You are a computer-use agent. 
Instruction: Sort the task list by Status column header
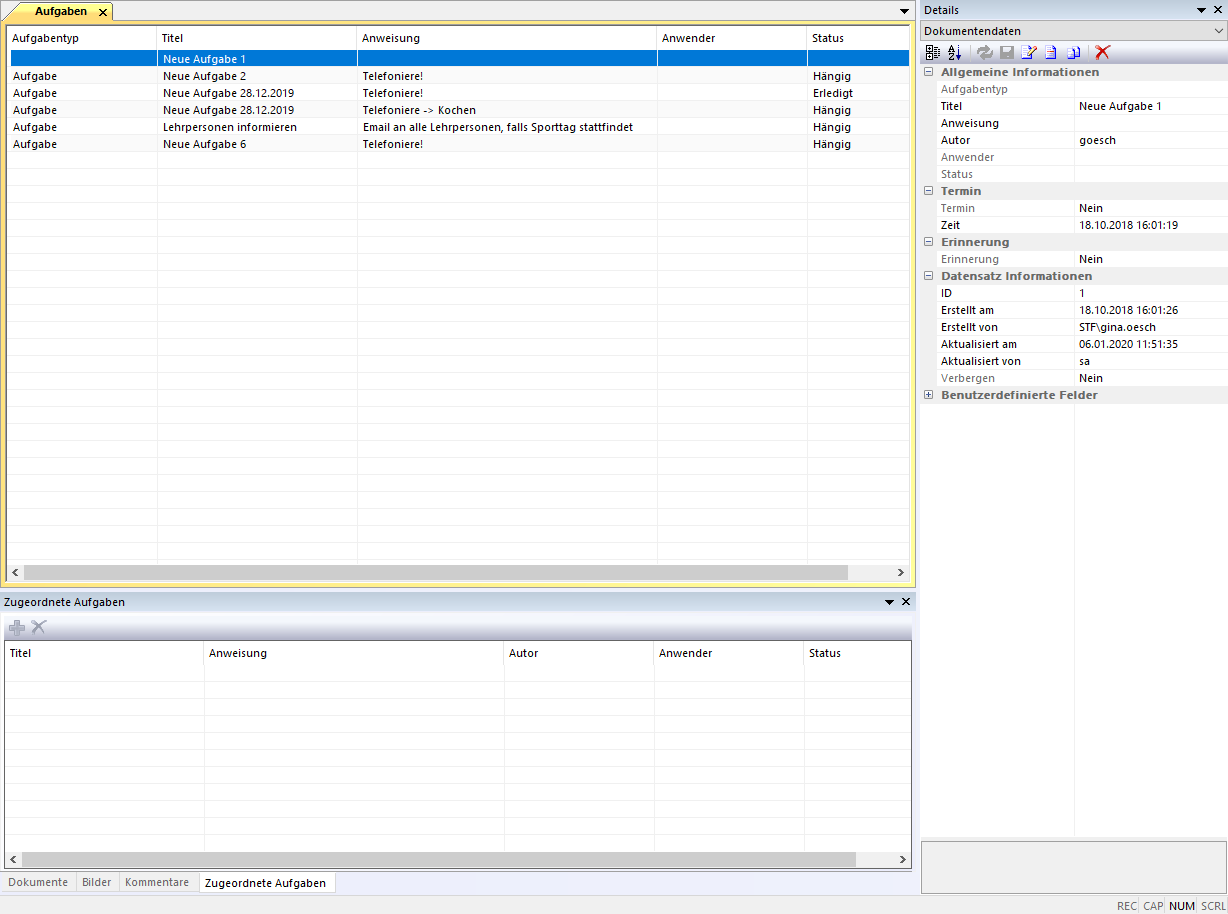tap(827, 38)
